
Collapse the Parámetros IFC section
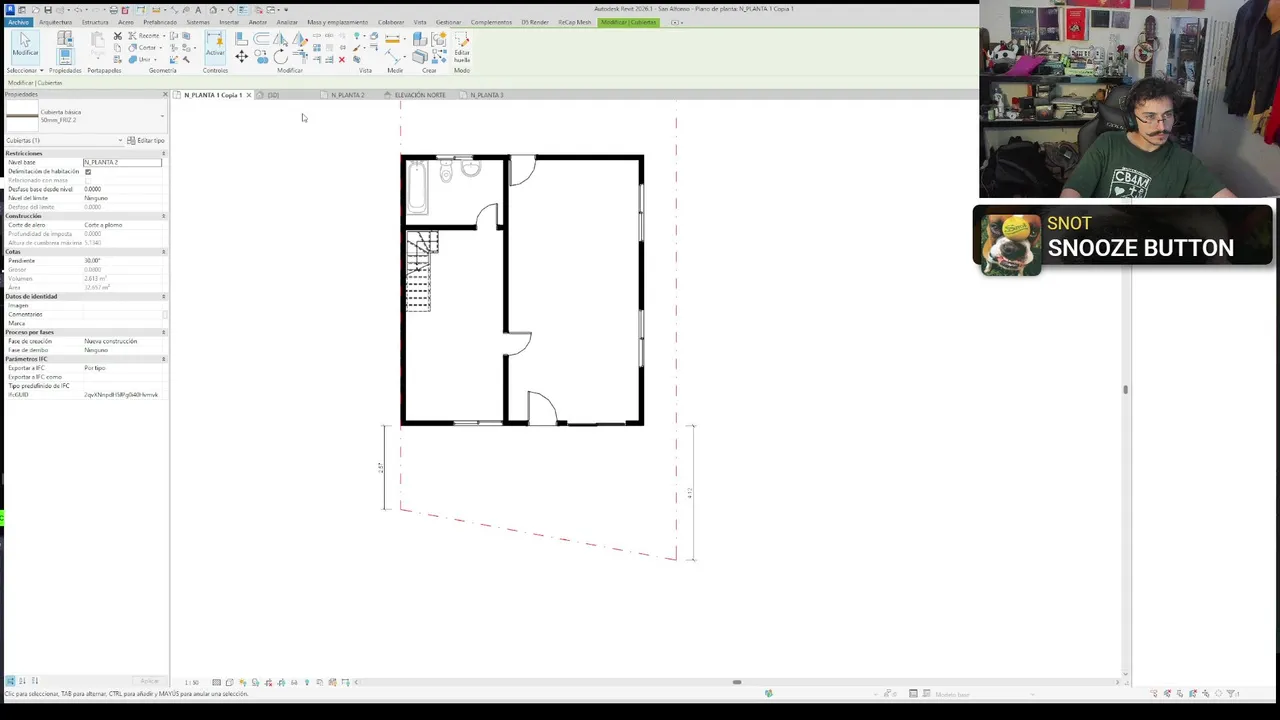pos(164,359)
